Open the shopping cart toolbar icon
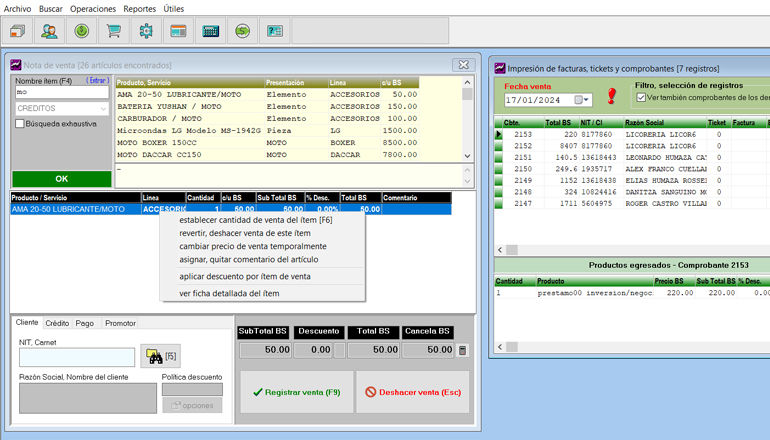The image size is (770, 440). [114, 31]
